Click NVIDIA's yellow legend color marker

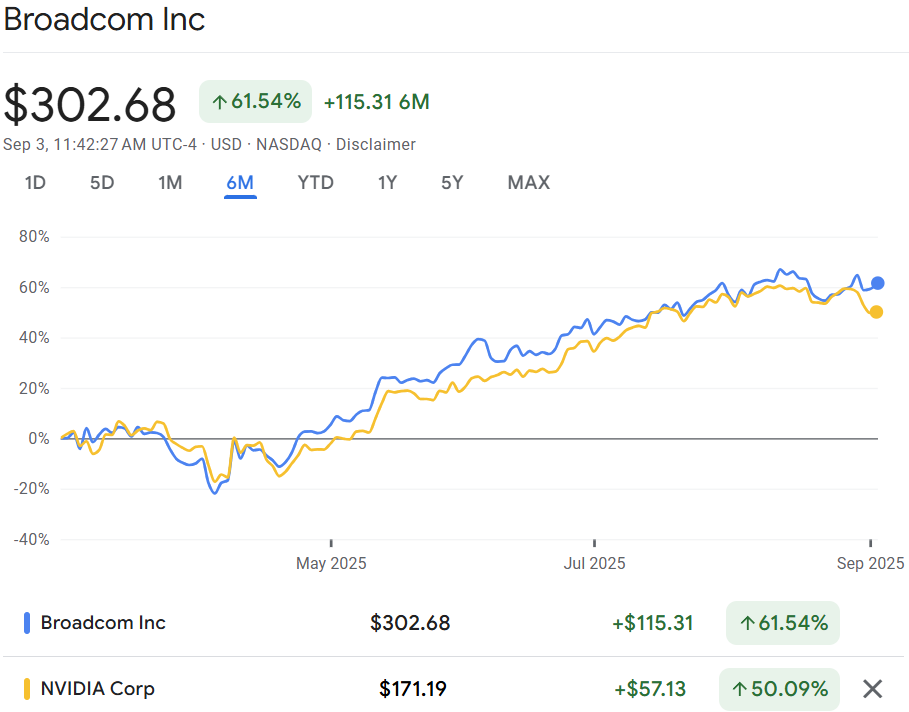pyautogui.click(x=26, y=688)
